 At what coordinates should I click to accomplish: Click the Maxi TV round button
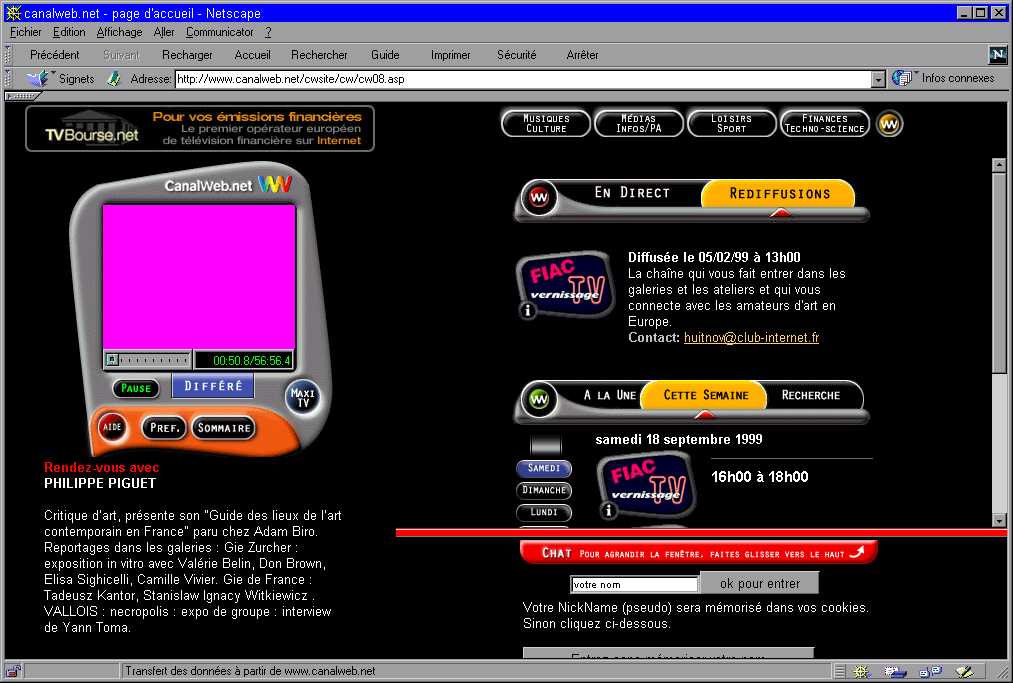(302, 397)
